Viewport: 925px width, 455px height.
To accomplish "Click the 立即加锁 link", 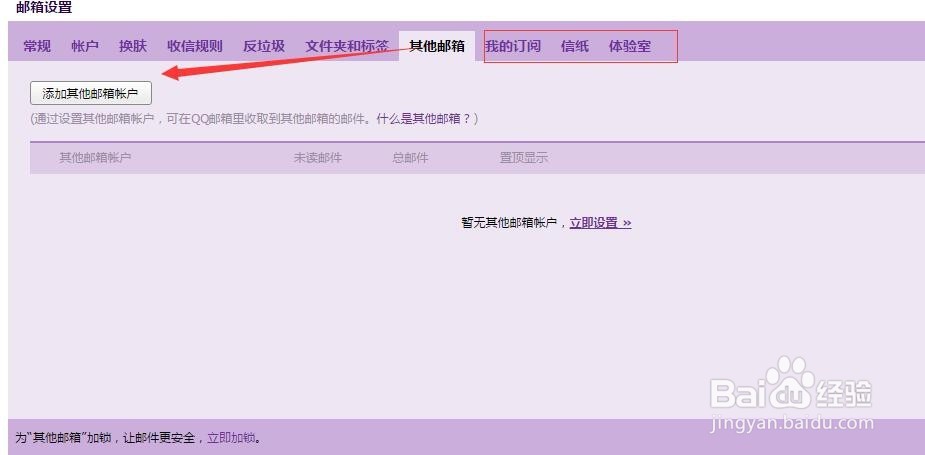I will tap(231, 438).
